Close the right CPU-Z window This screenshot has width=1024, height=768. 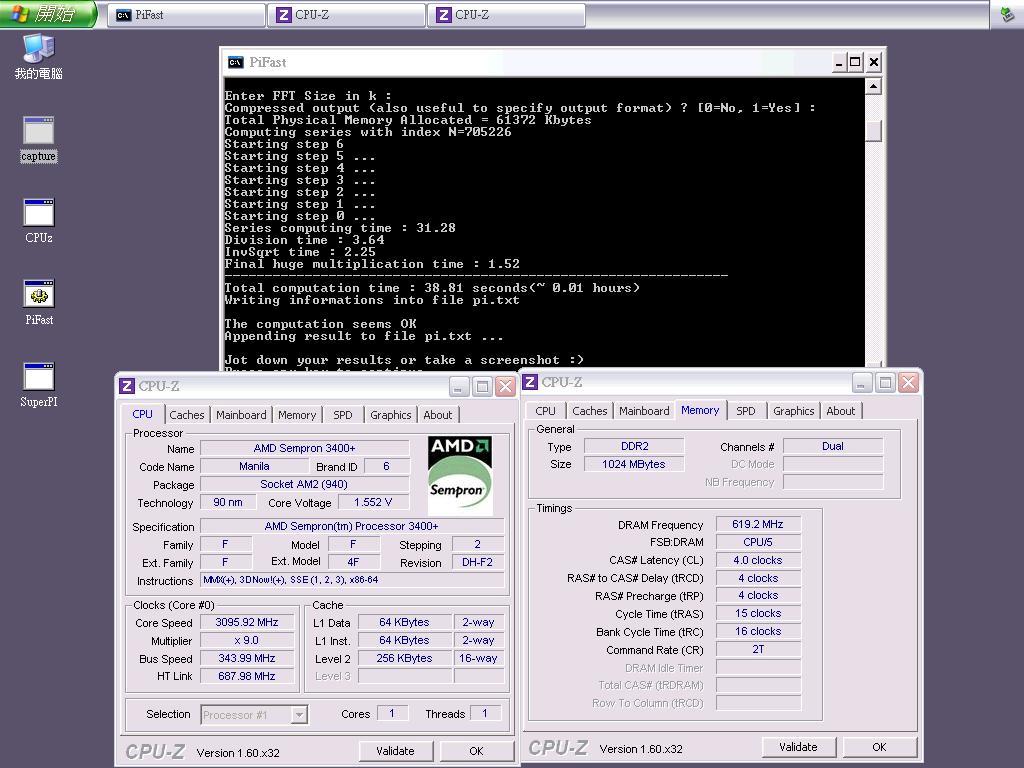pos(908,383)
